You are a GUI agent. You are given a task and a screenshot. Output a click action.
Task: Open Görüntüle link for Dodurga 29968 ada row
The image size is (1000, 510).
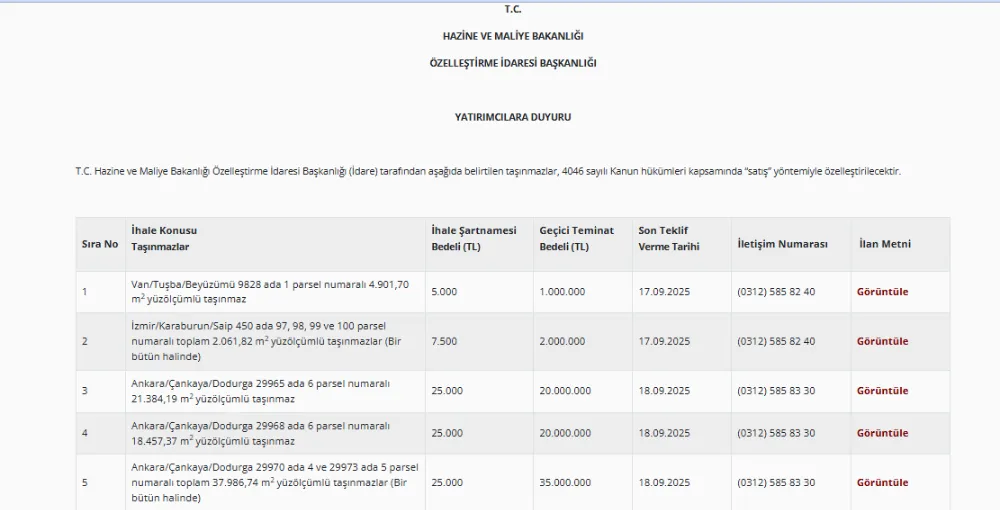(x=882, y=433)
